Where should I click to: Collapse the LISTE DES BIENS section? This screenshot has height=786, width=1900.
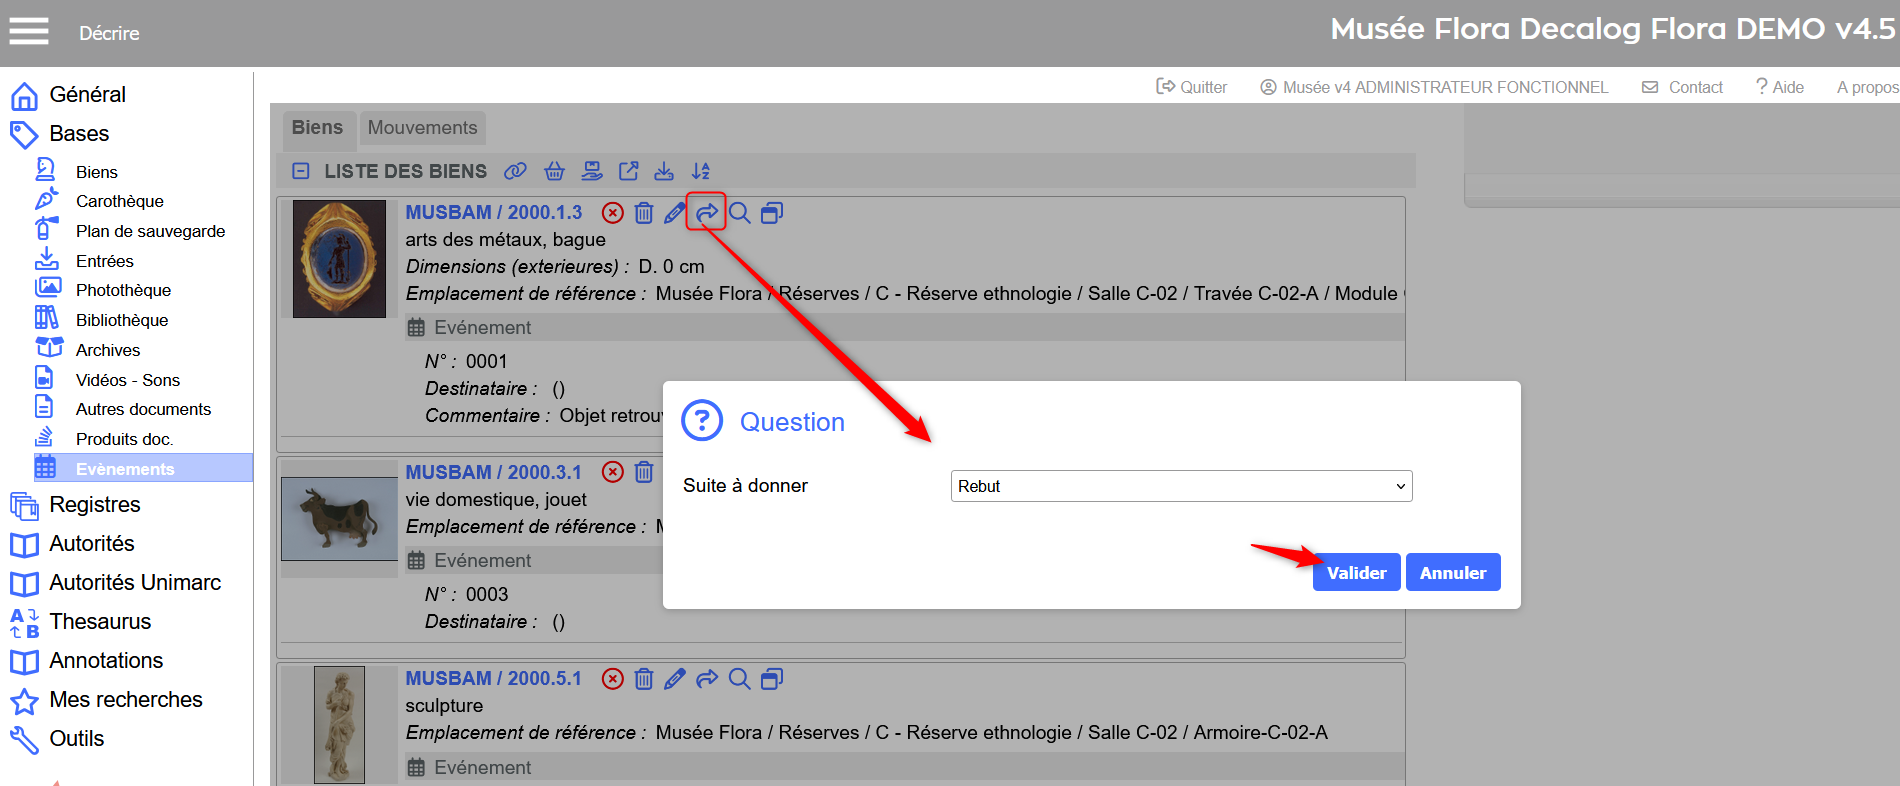click(x=301, y=171)
